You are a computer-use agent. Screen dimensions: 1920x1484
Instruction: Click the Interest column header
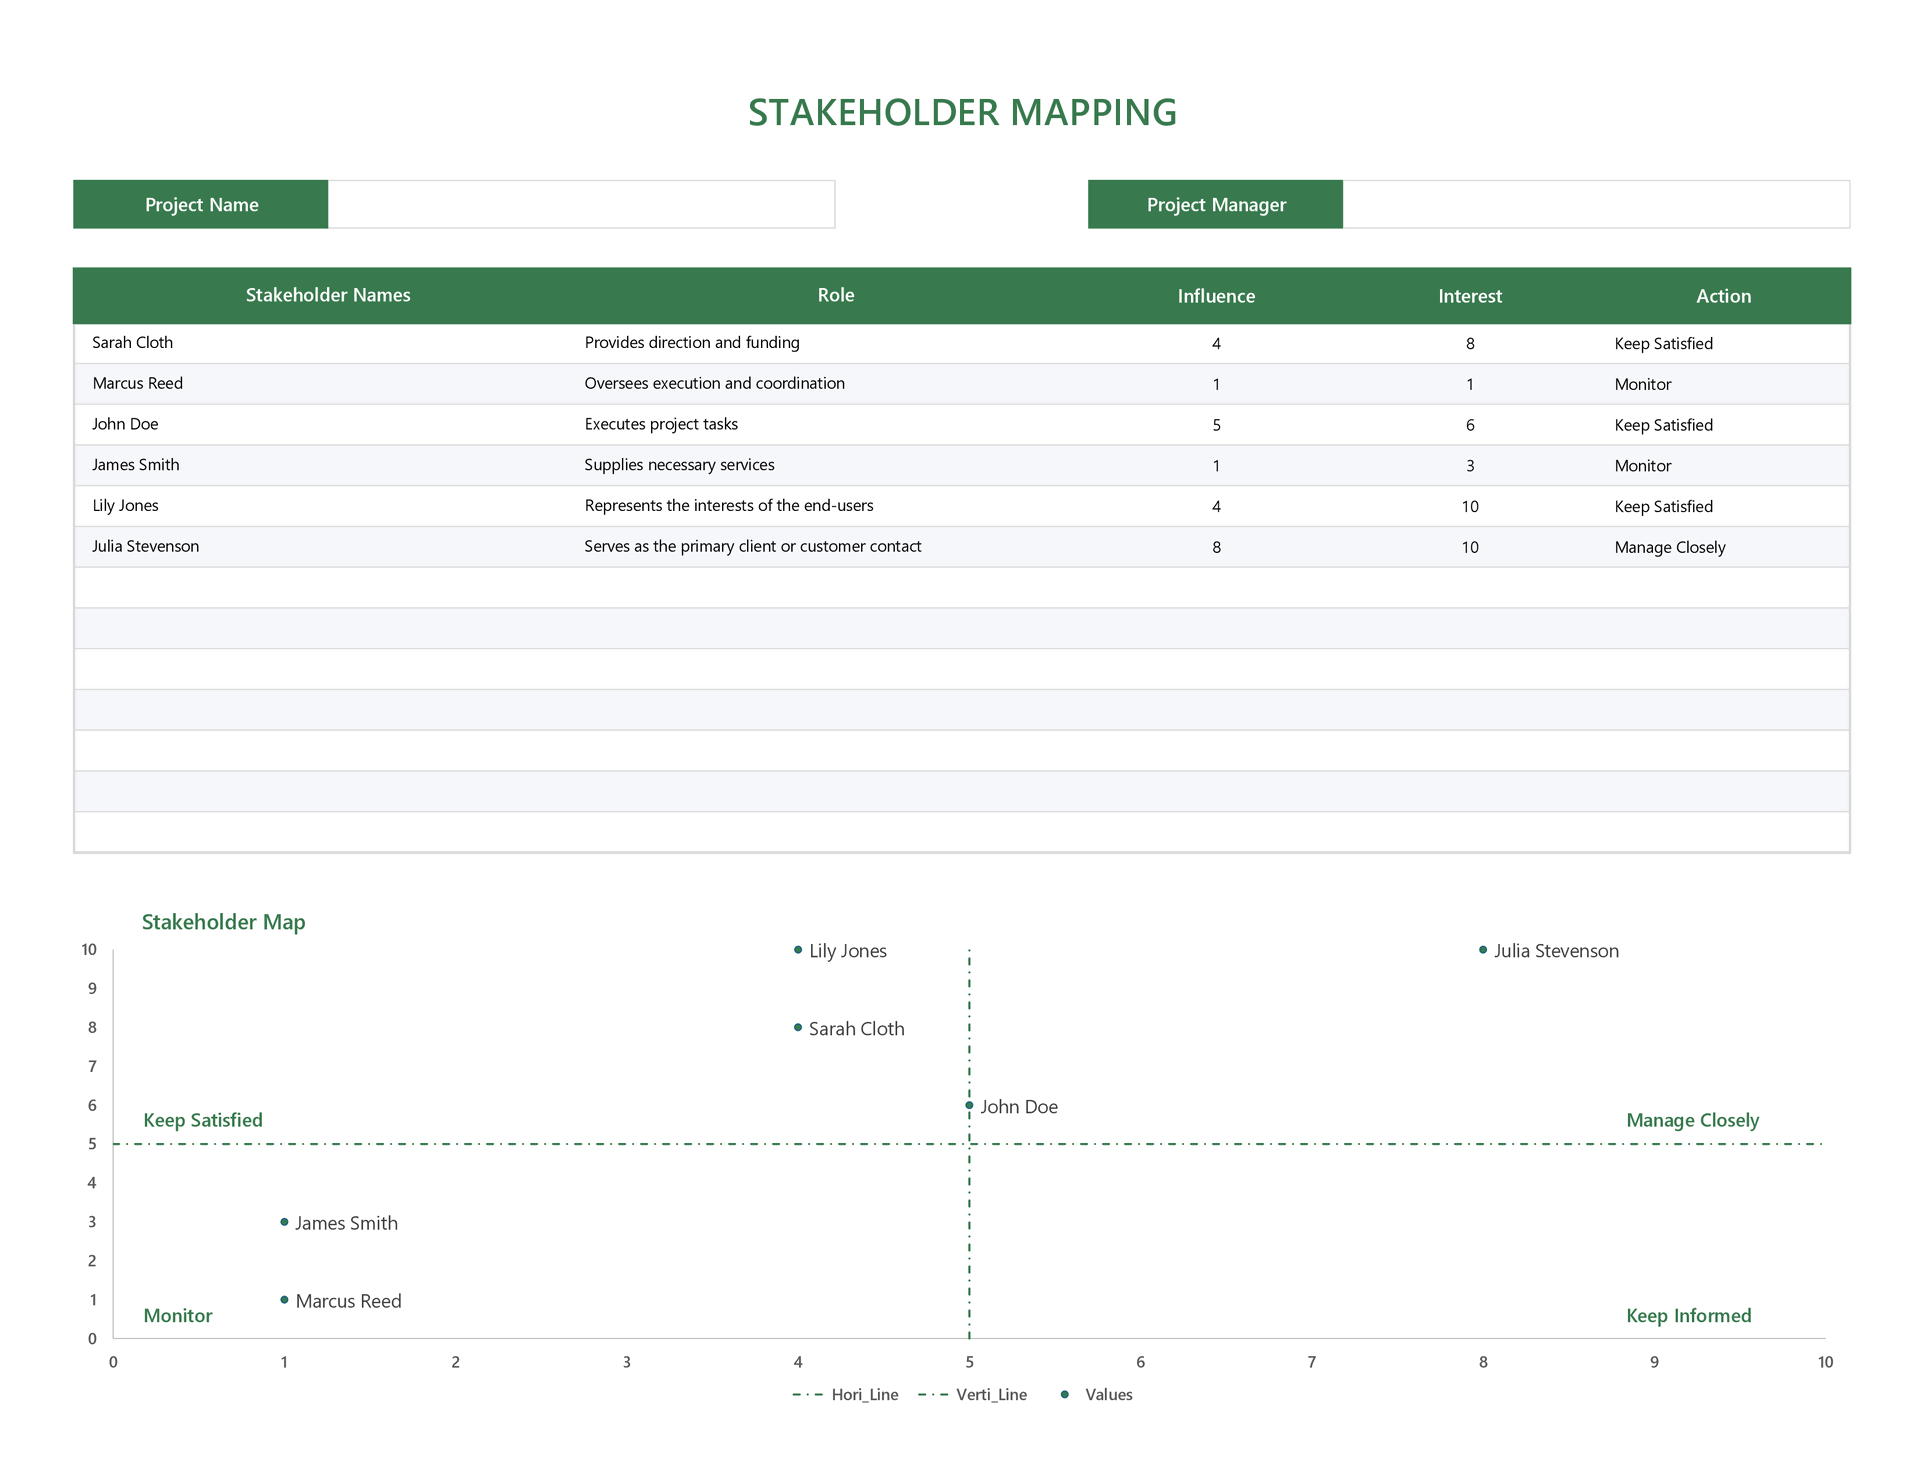[x=1469, y=296]
